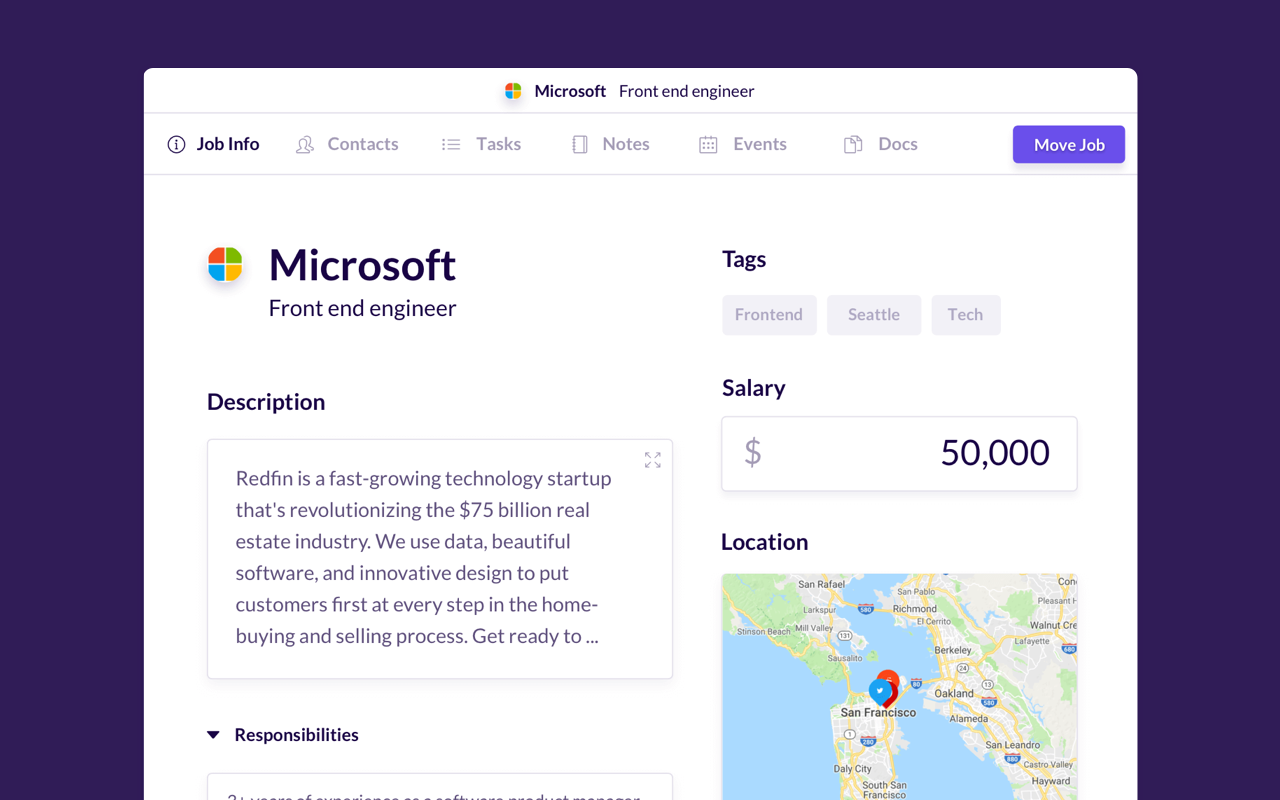Image resolution: width=1280 pixels, height=800 pixels.
Task: Open the Notes tab
Action: pos(610,144)
